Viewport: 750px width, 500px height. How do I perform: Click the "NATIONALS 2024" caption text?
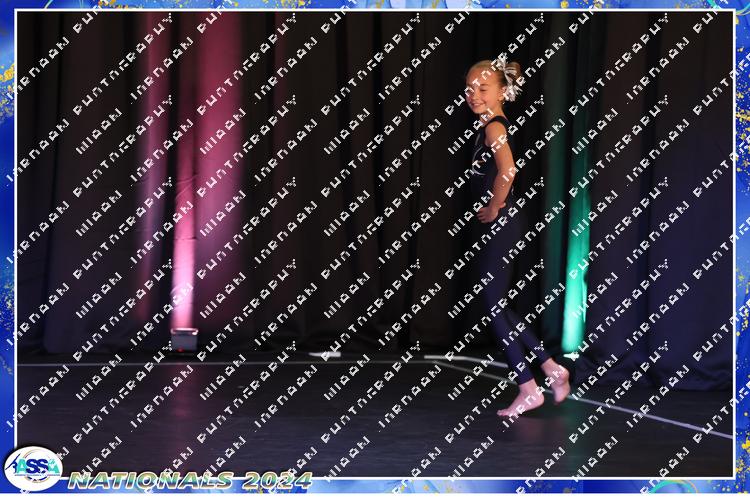pyautogui.click(x=190, y=480)
